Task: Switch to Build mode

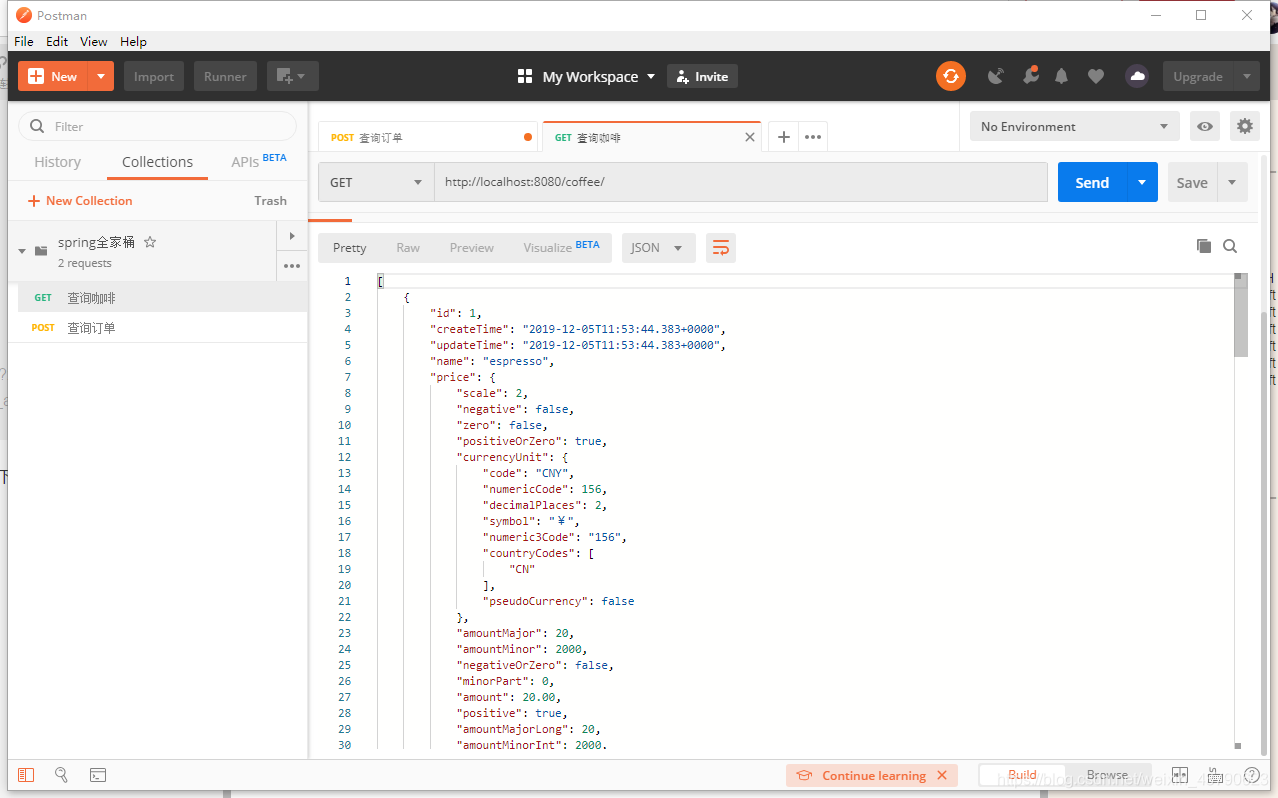Action: [1022, 775]
